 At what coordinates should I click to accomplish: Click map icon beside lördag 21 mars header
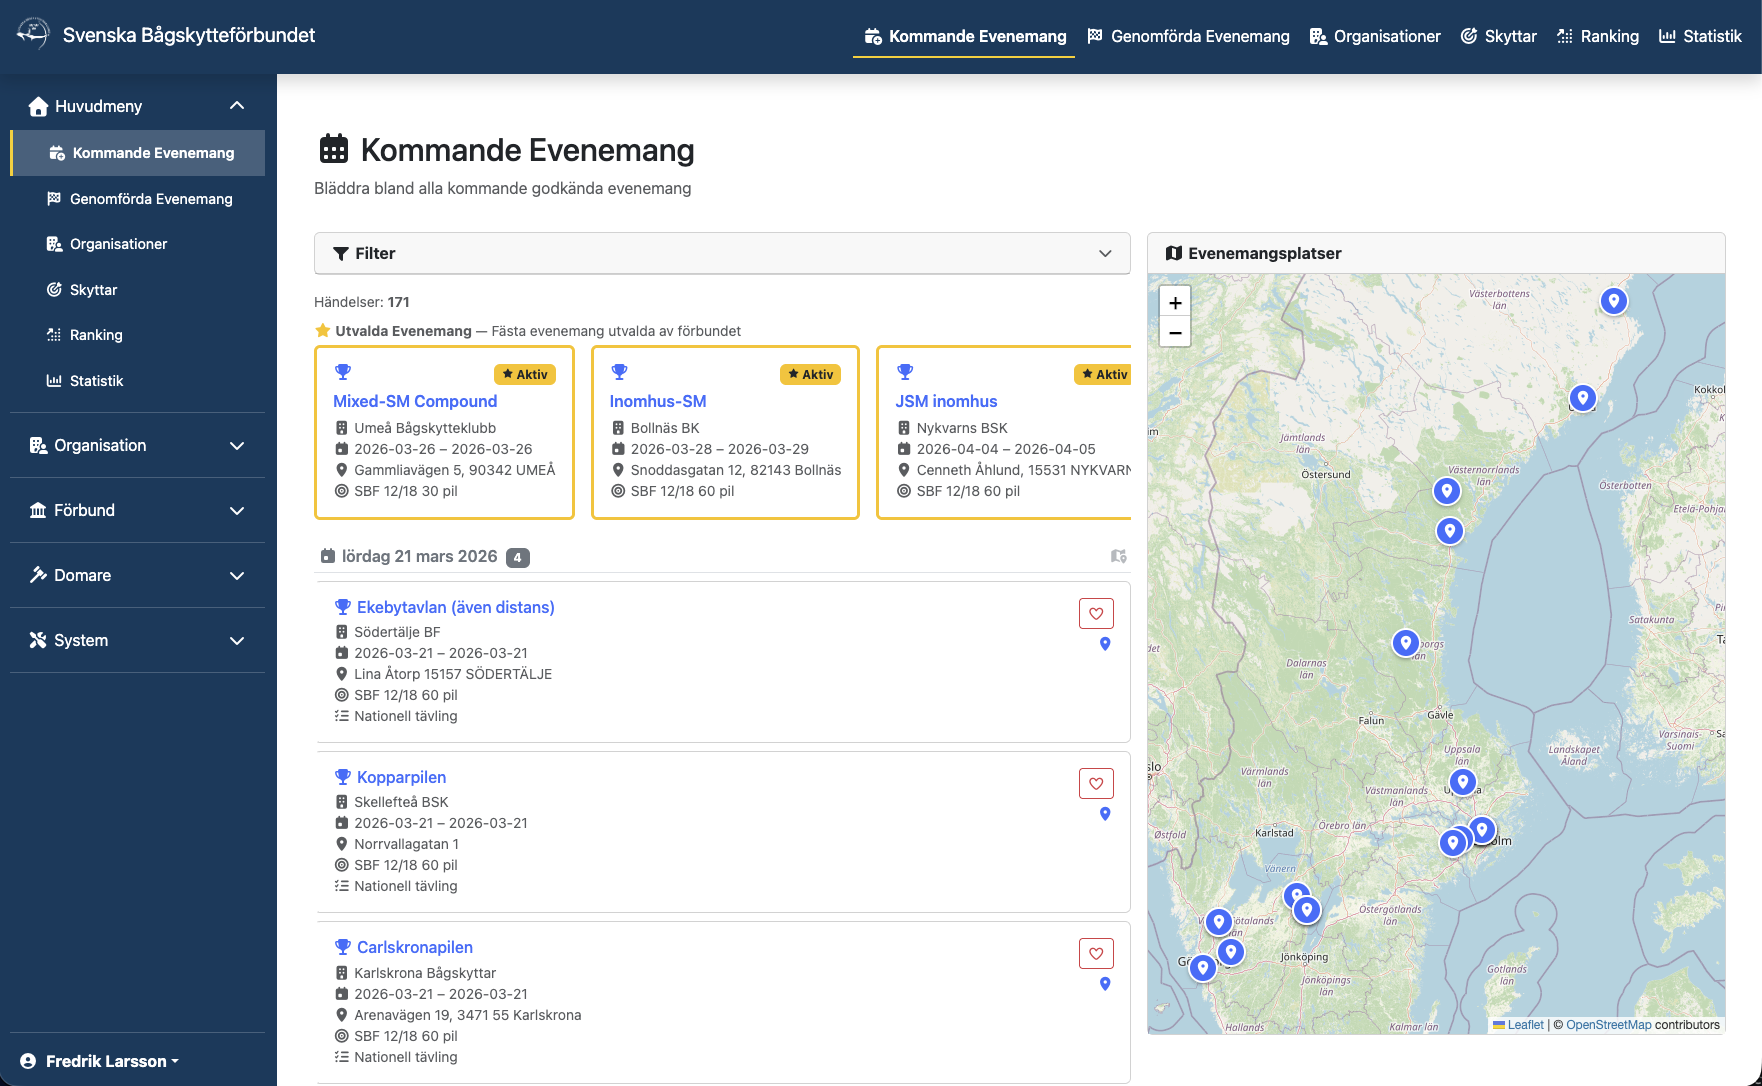click(x=1118, y=556)
